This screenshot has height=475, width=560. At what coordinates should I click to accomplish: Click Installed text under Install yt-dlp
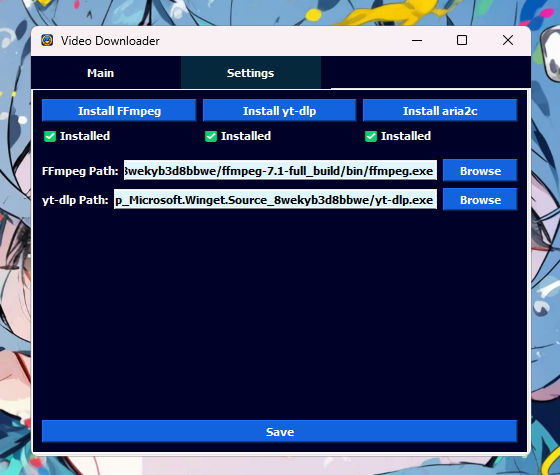pos(246,136)
